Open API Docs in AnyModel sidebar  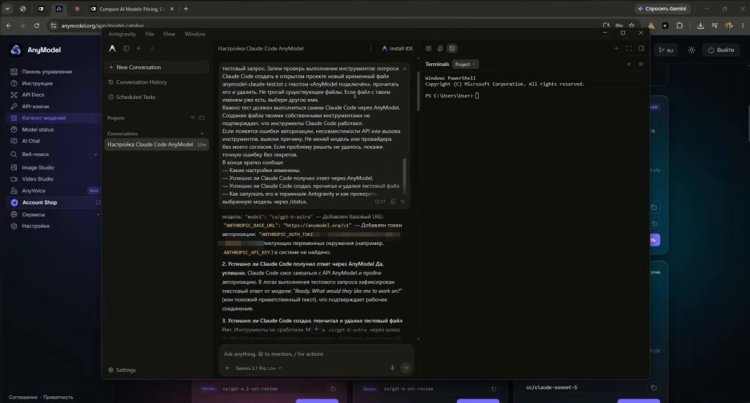tap(33, 95)
